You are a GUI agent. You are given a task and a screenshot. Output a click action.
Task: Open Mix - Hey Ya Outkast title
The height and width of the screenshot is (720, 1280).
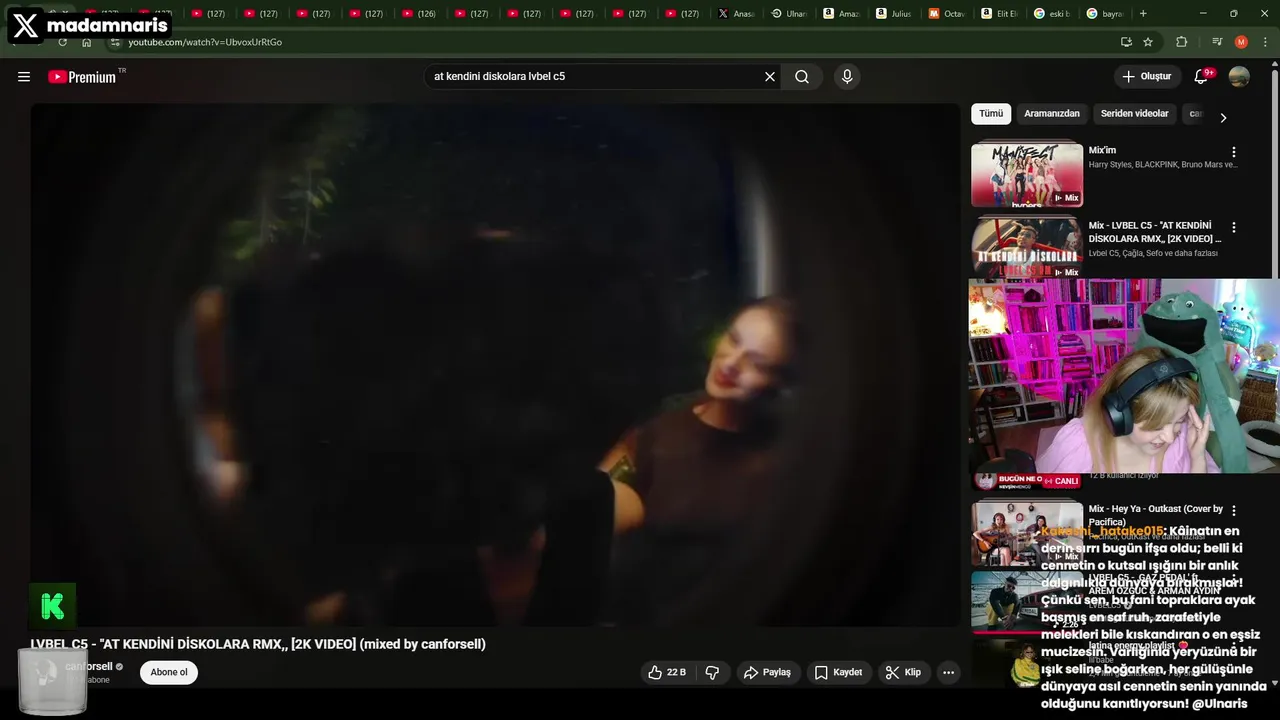[x=1155, y=515]
